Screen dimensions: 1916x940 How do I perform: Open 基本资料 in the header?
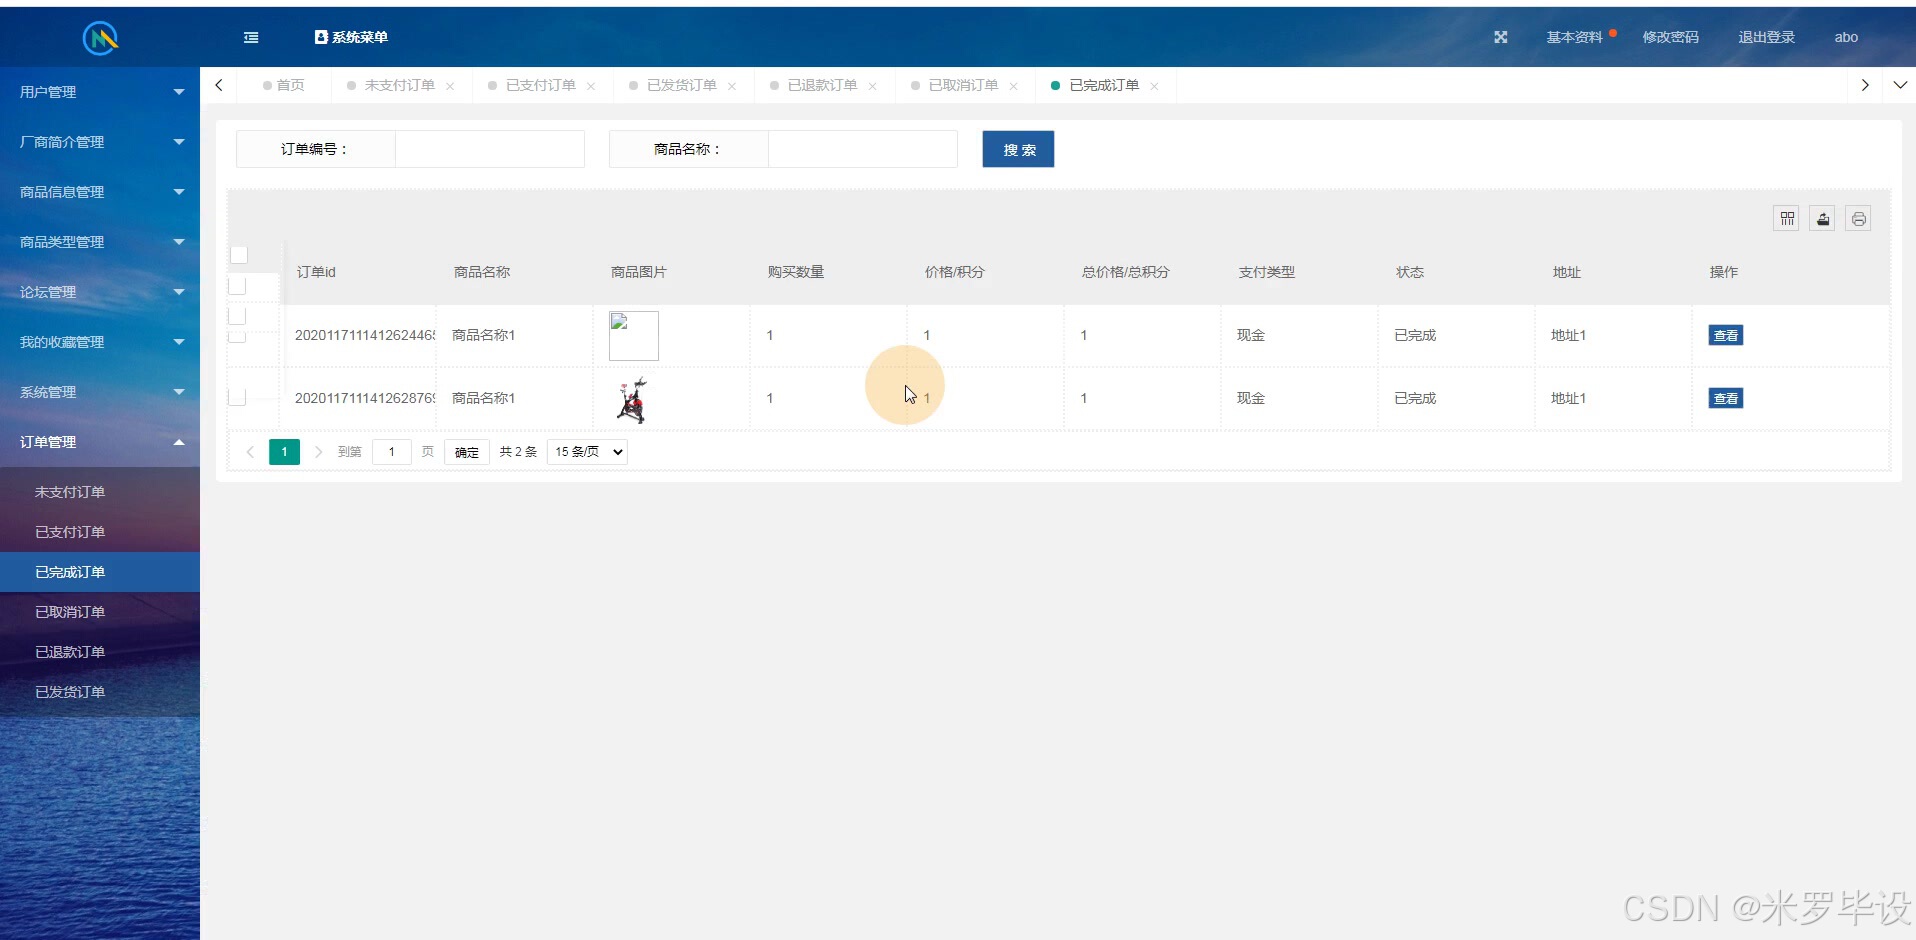tap(1574, 37)
